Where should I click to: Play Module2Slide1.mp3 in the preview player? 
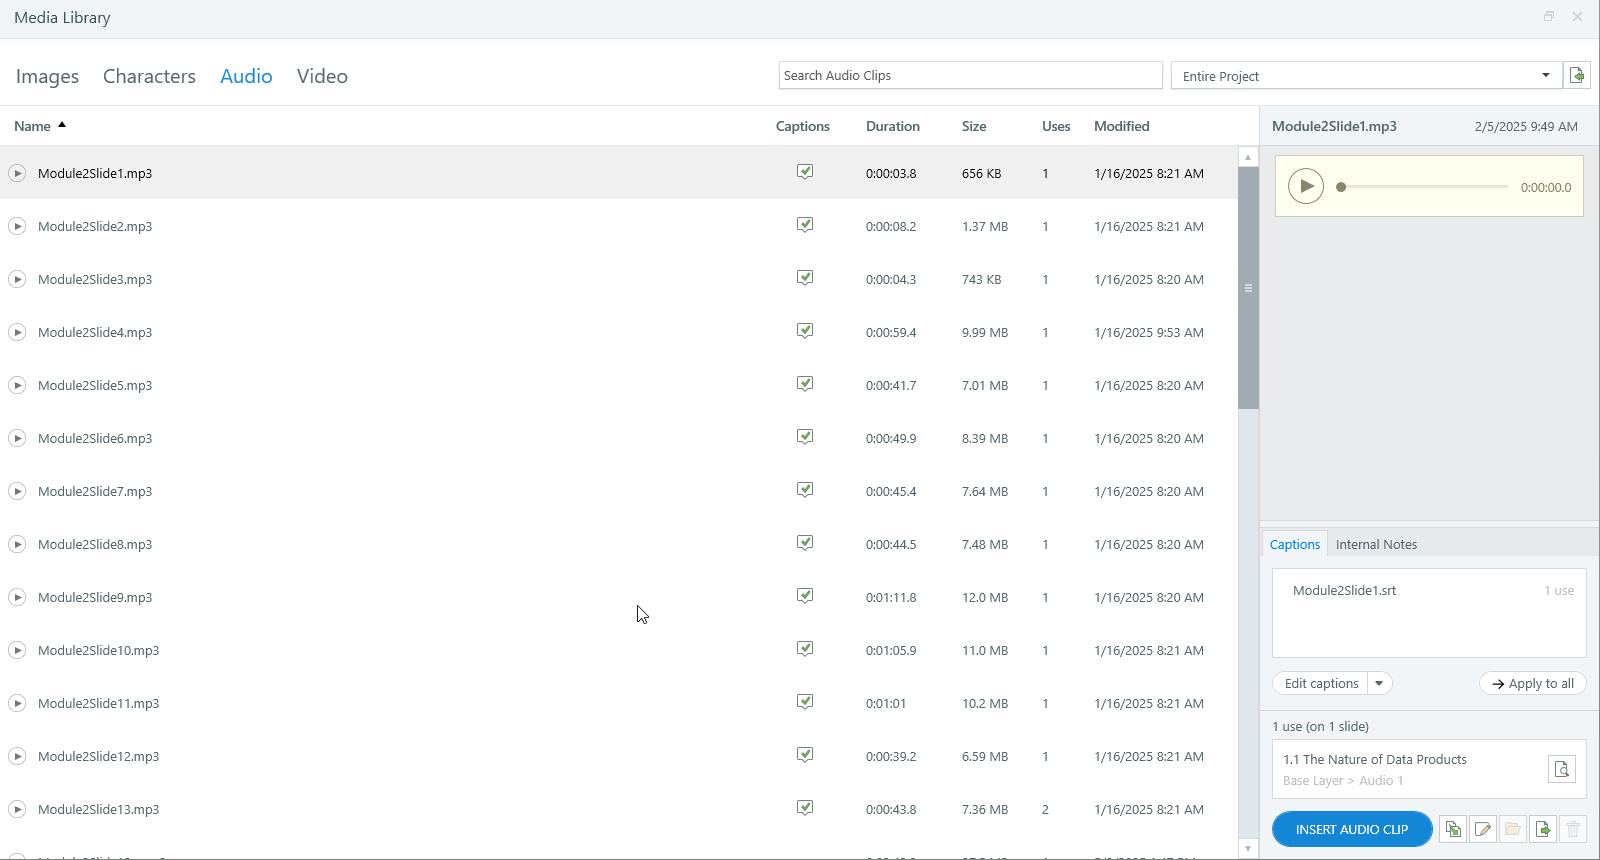click(1306, 186)
